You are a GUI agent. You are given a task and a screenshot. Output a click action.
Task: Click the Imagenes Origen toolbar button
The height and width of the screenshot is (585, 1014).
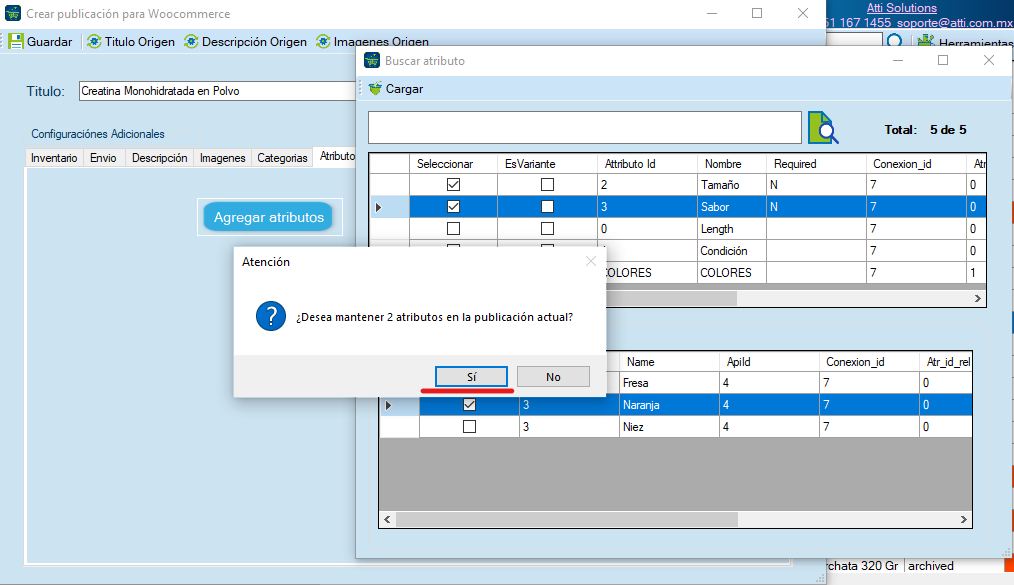372,42
